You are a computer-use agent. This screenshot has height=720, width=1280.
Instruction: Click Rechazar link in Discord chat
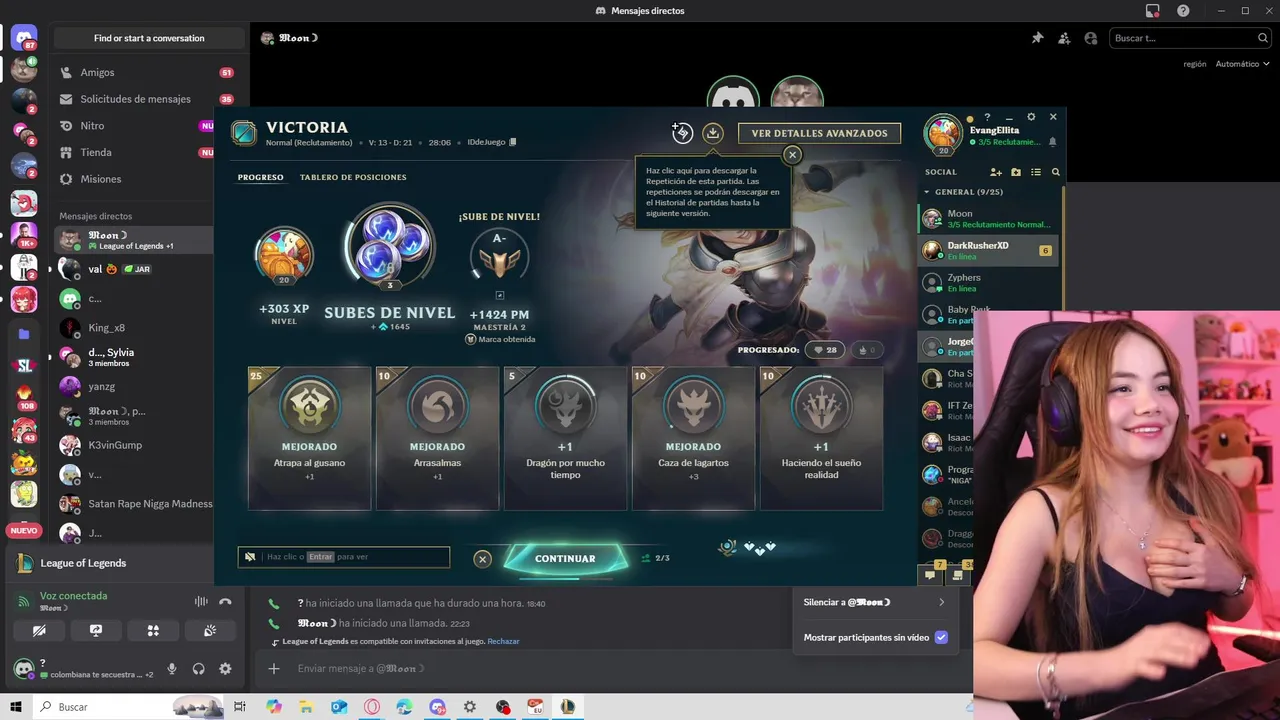(503, 641)
